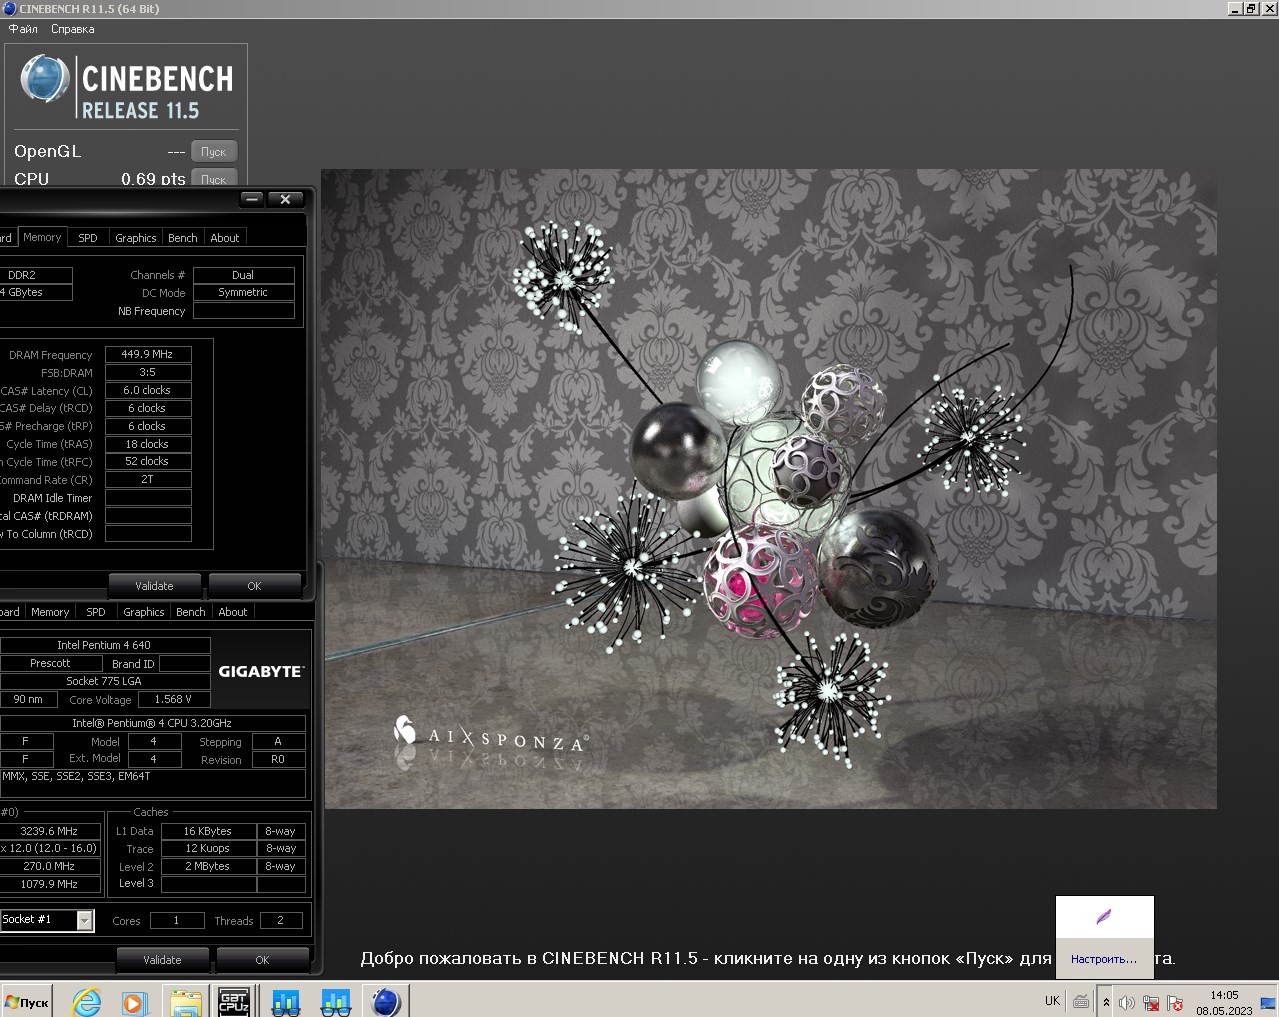Click the rendered spheres image in Cinebench
This screenshot has width=1279, height=1017.
point(769,488)
